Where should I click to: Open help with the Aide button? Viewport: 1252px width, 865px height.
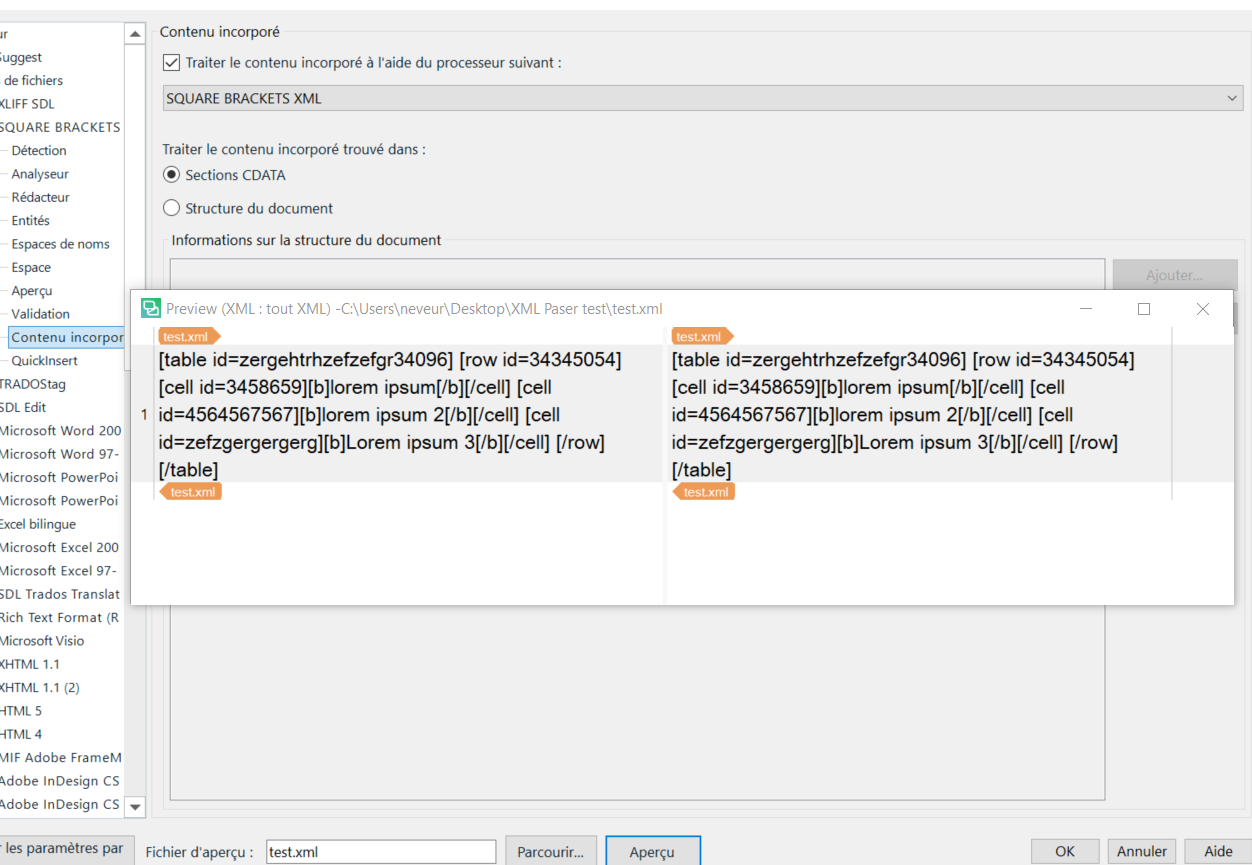(x=1218, y=852)
